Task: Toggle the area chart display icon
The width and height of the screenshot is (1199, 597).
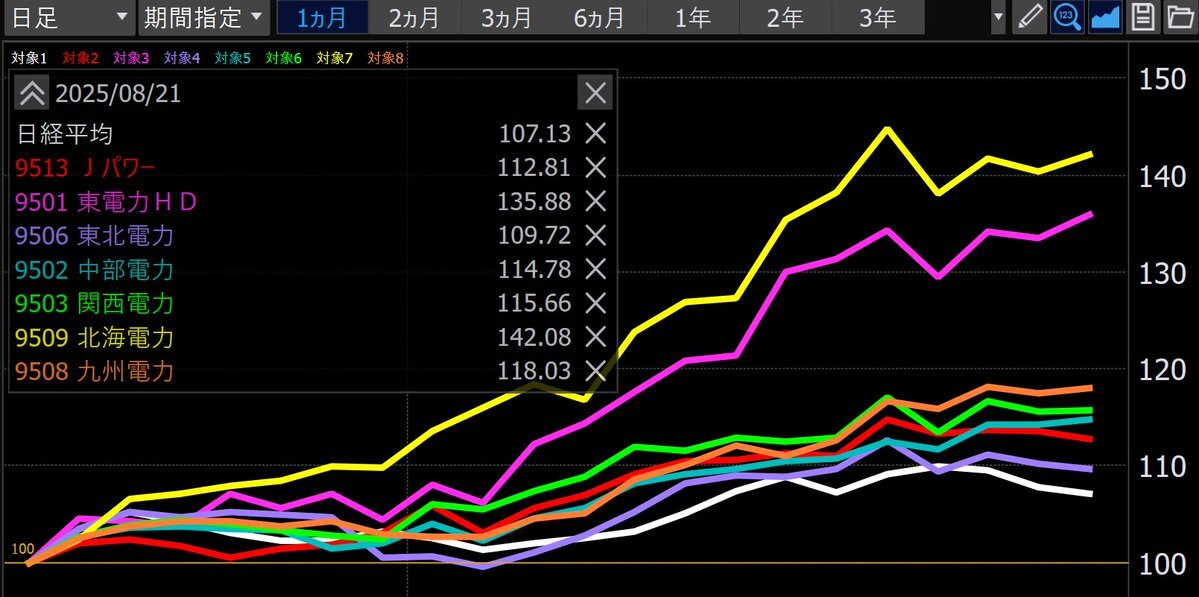Action: [1105, 18]
